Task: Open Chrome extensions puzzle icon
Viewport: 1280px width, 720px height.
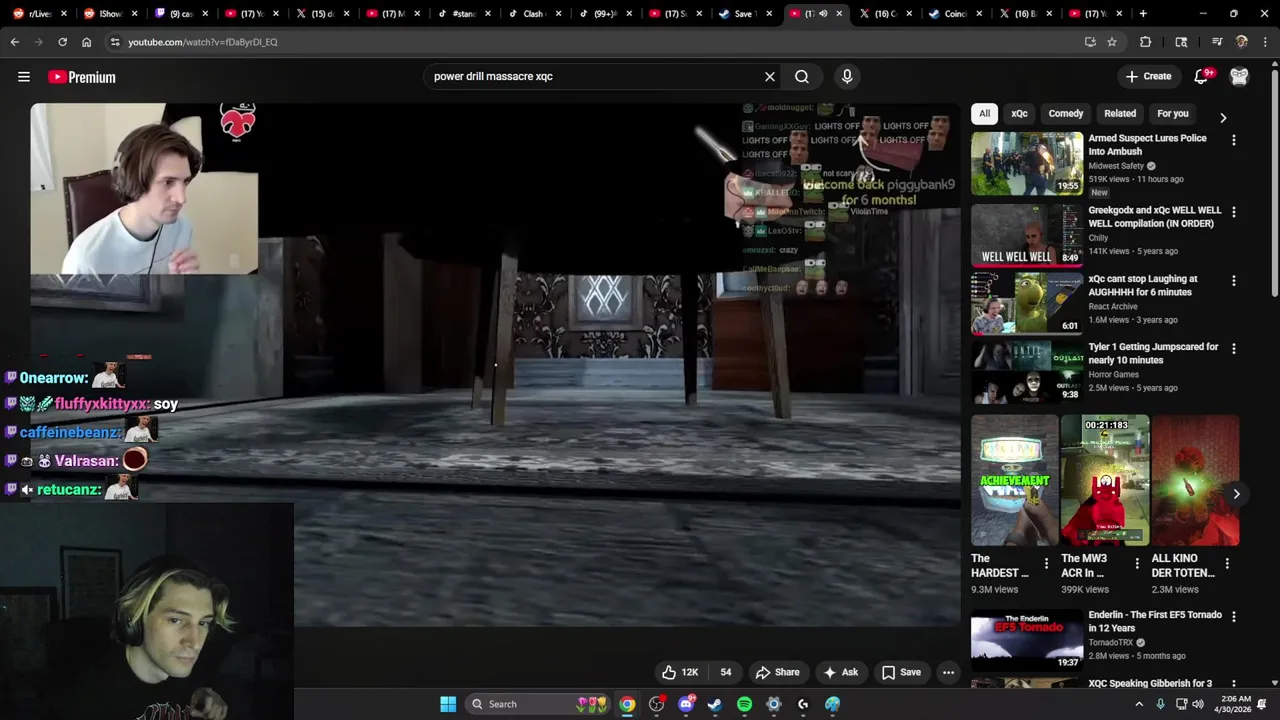Action: click(x=1146, y=42)
